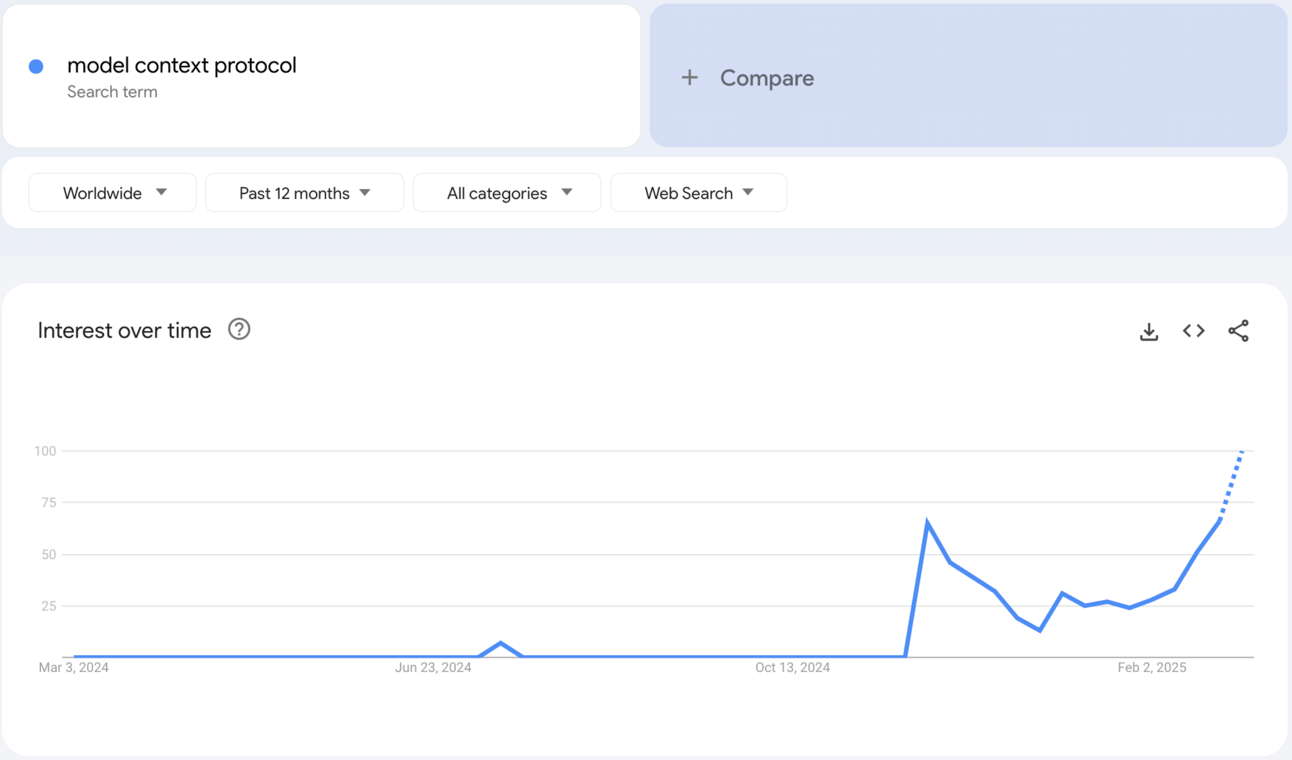Click the Oct 13, 2024 date label
Viewport: 1292px width, 760px height.
coord(792,668)
